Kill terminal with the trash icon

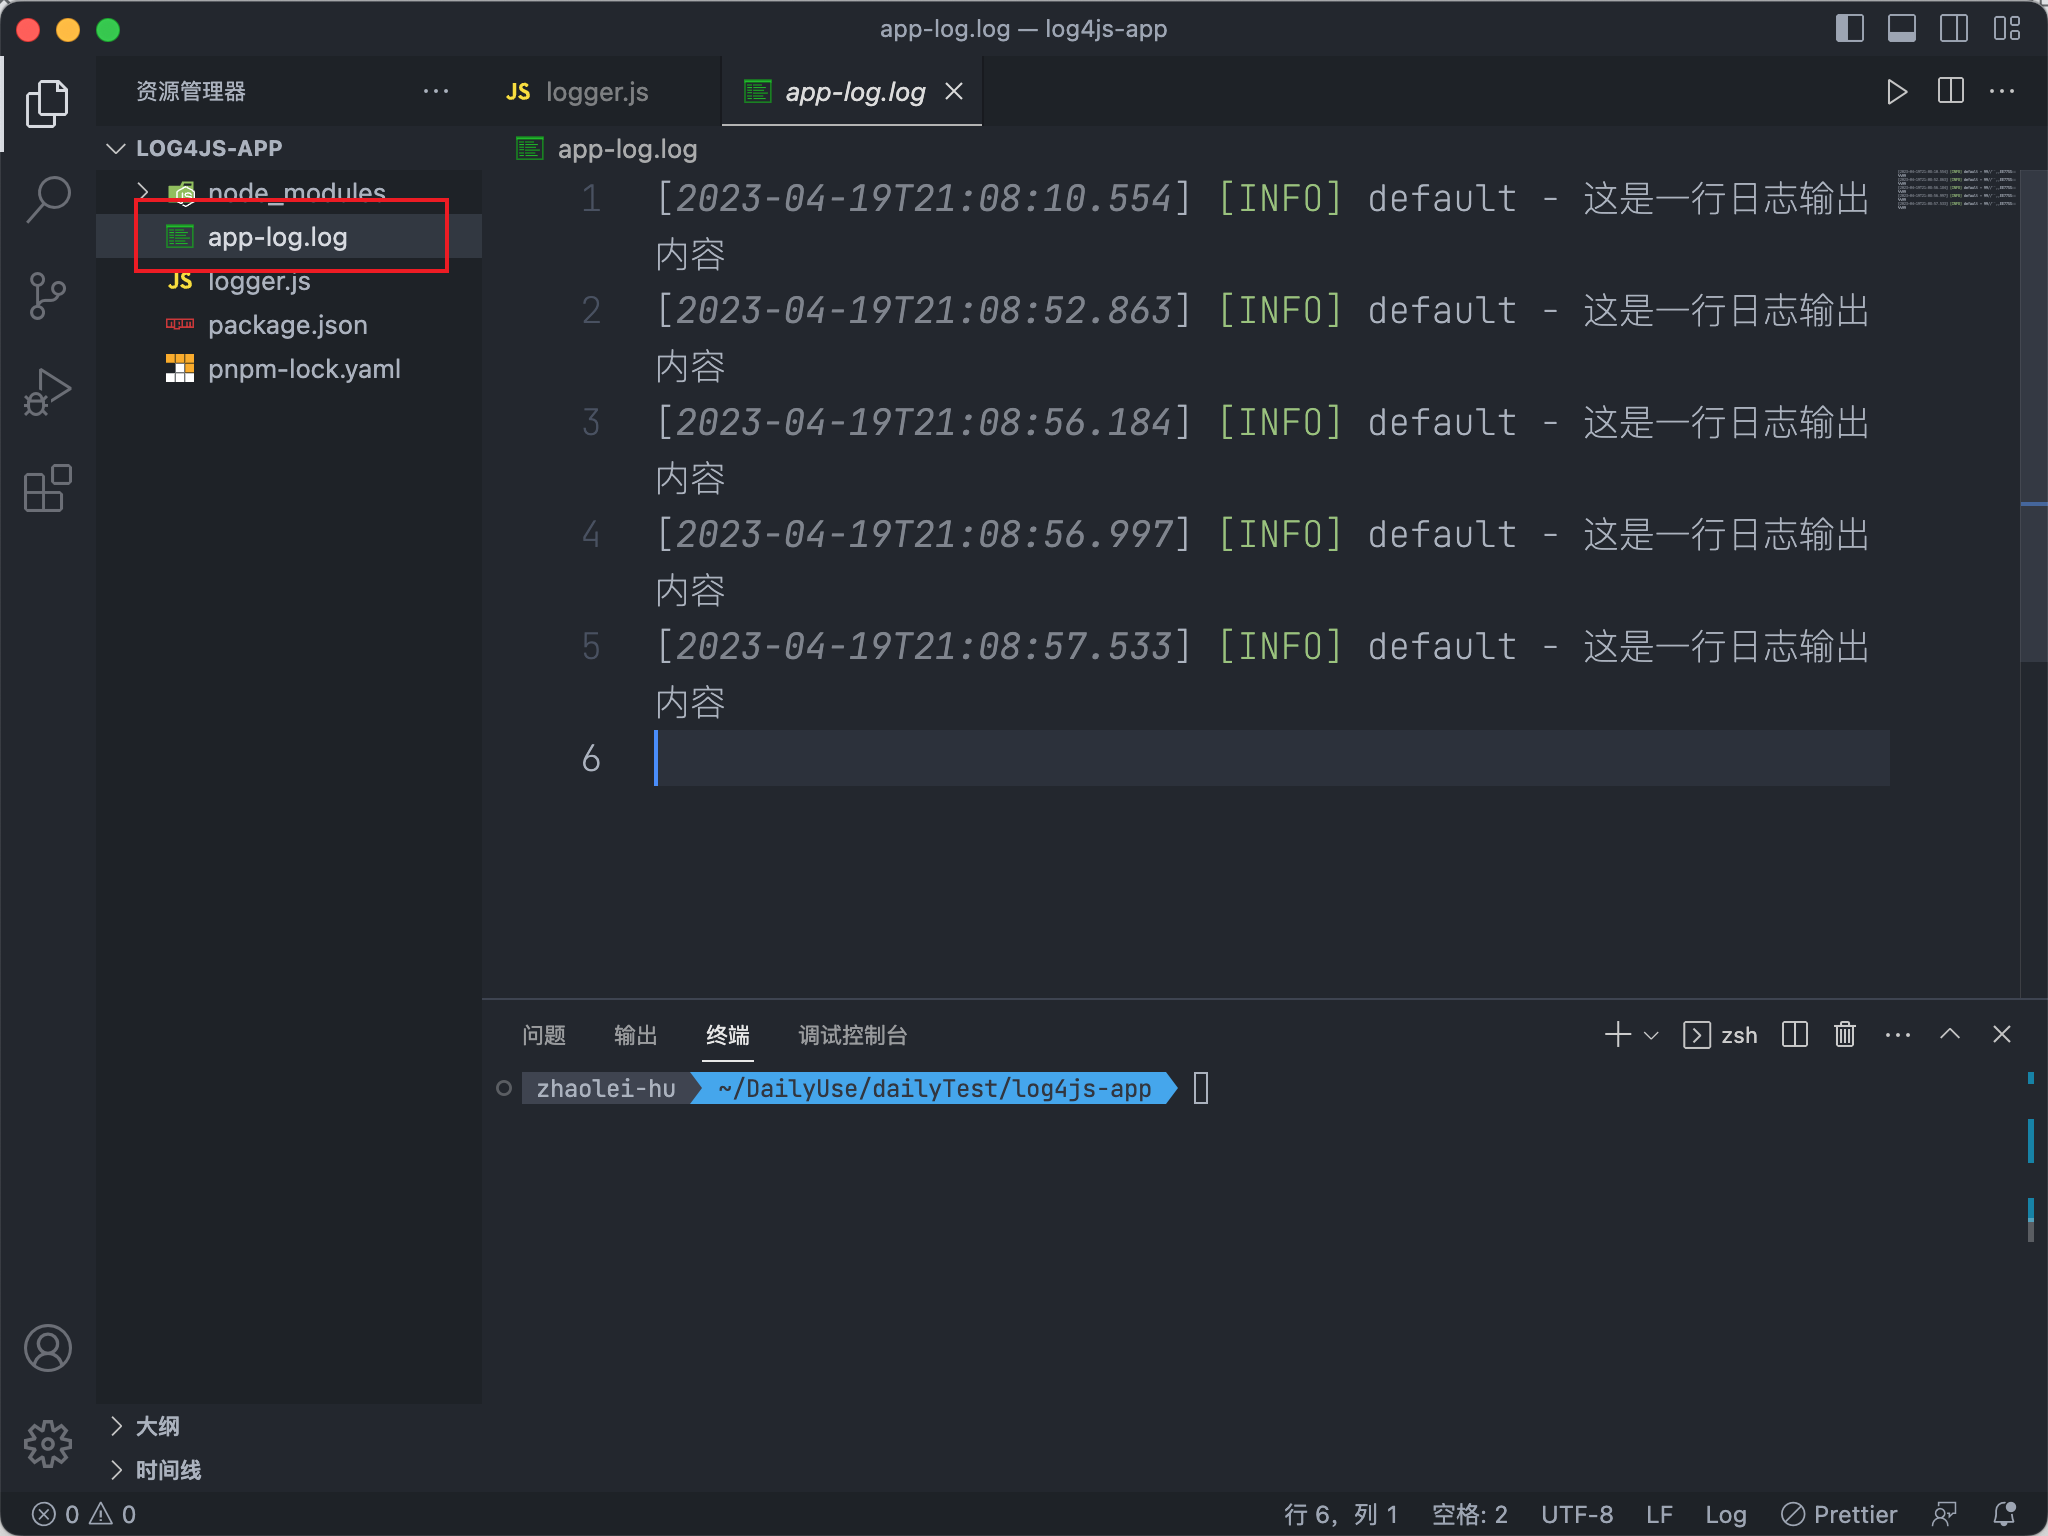pos(1845,1035)
